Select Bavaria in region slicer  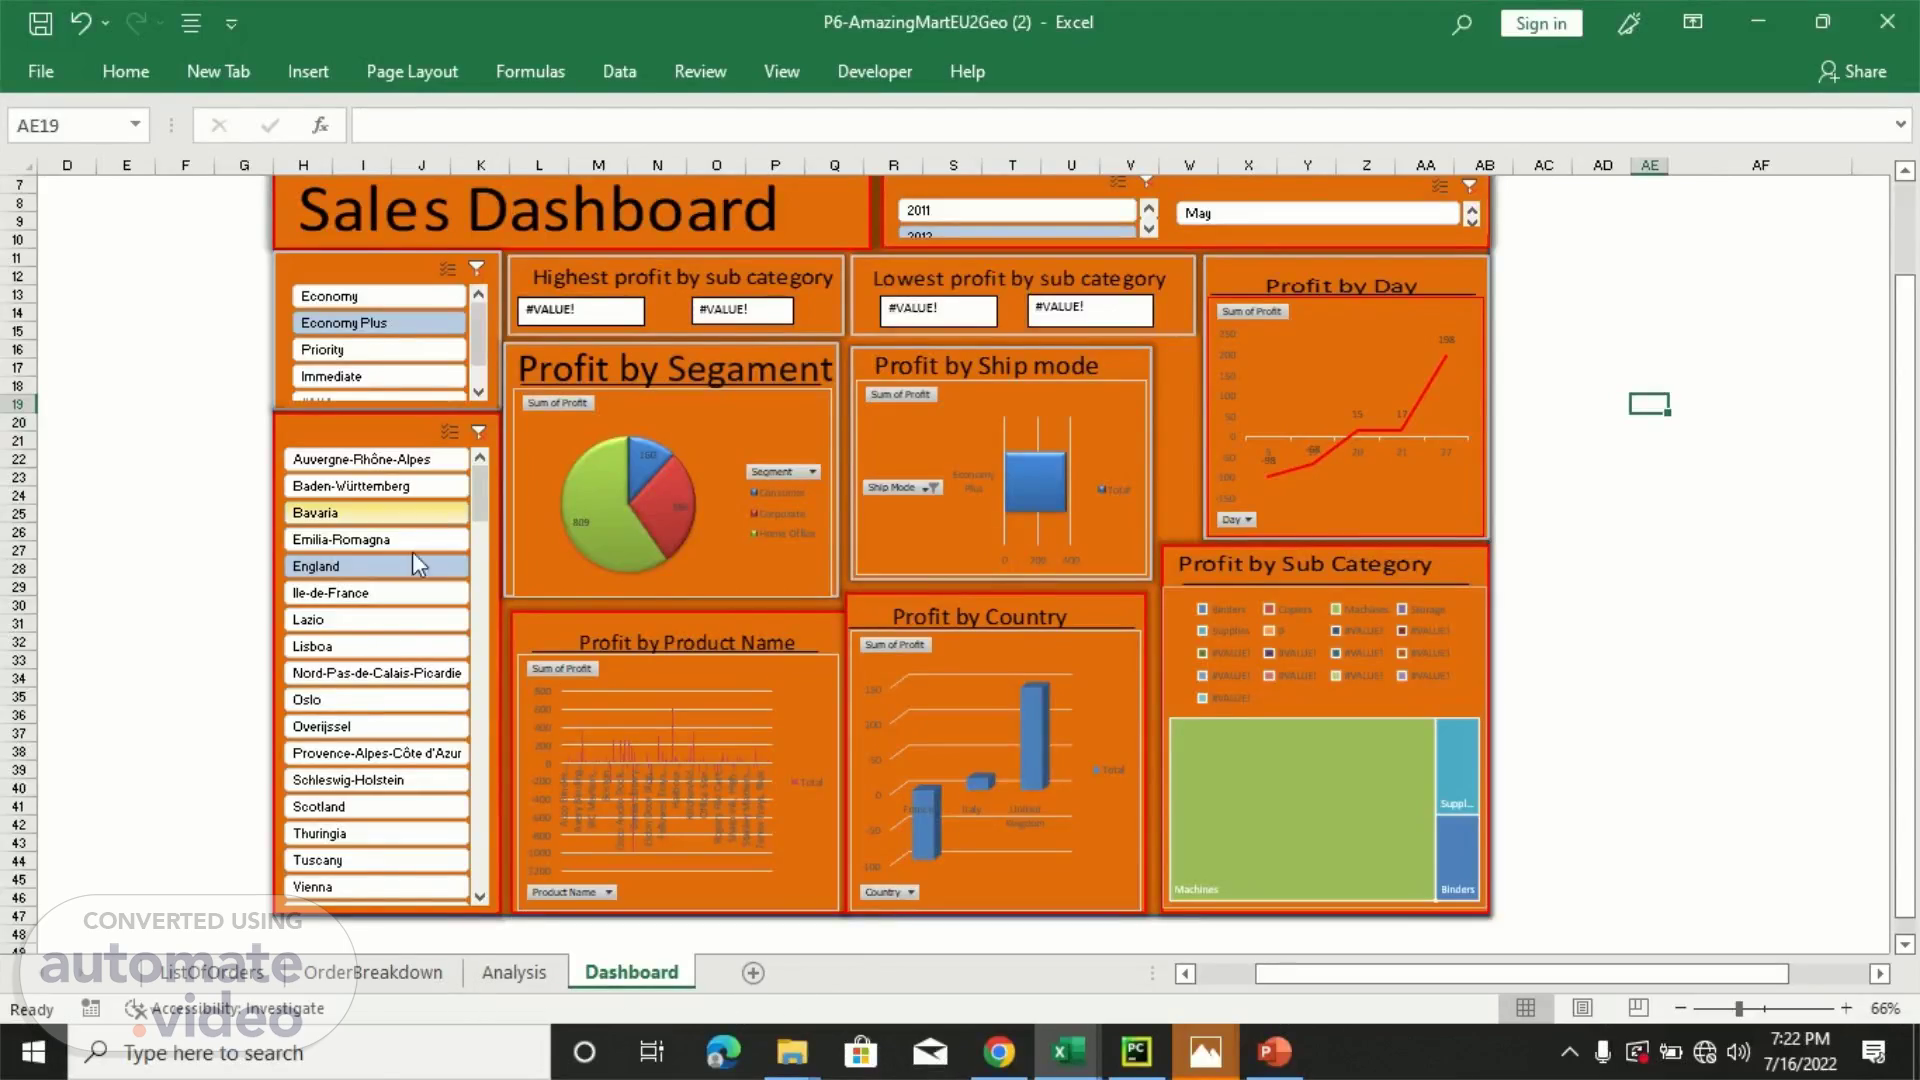point(377,512)
